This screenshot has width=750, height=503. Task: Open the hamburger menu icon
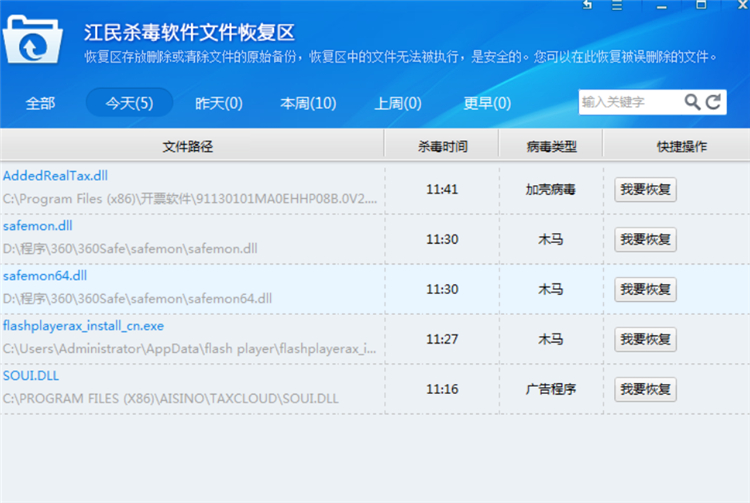coord(616,6)
